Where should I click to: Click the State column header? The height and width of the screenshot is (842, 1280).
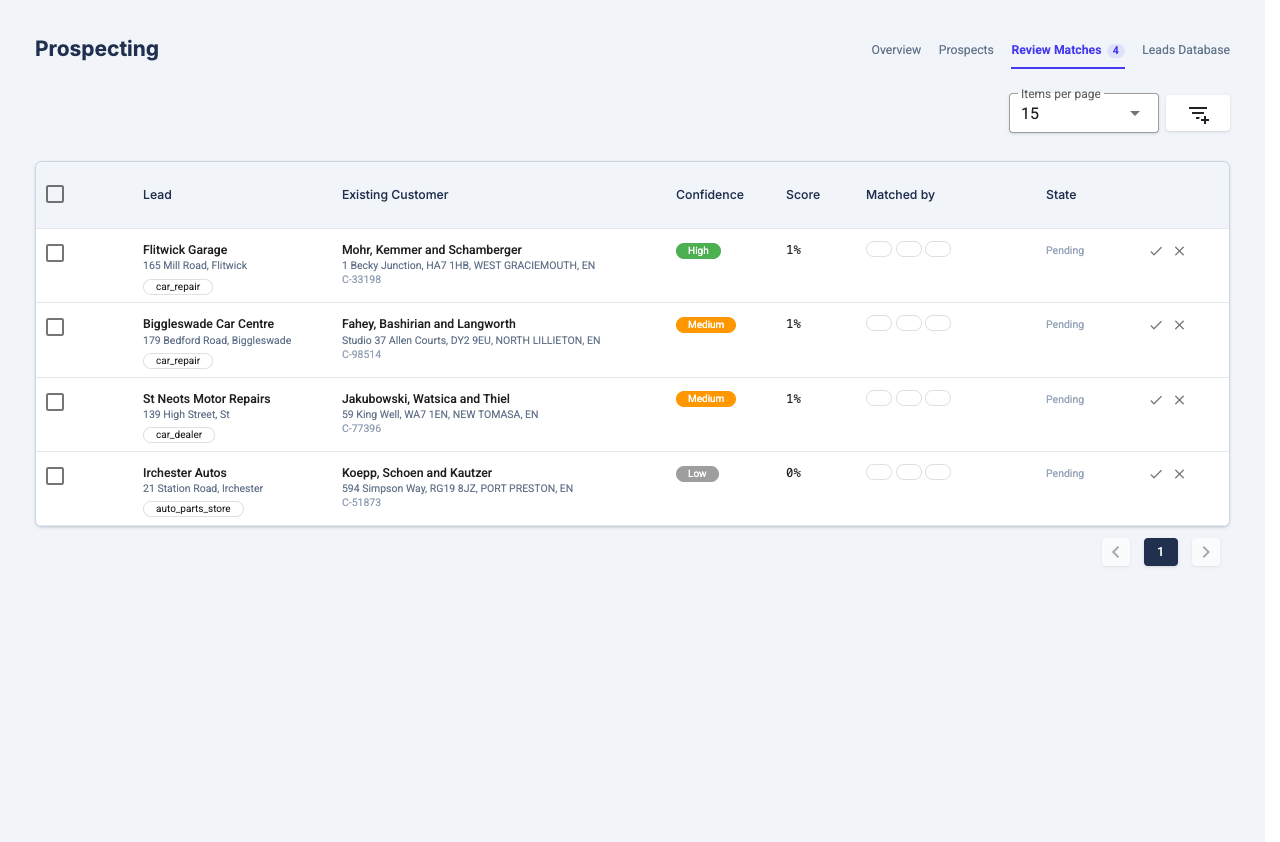point(1061,195)
